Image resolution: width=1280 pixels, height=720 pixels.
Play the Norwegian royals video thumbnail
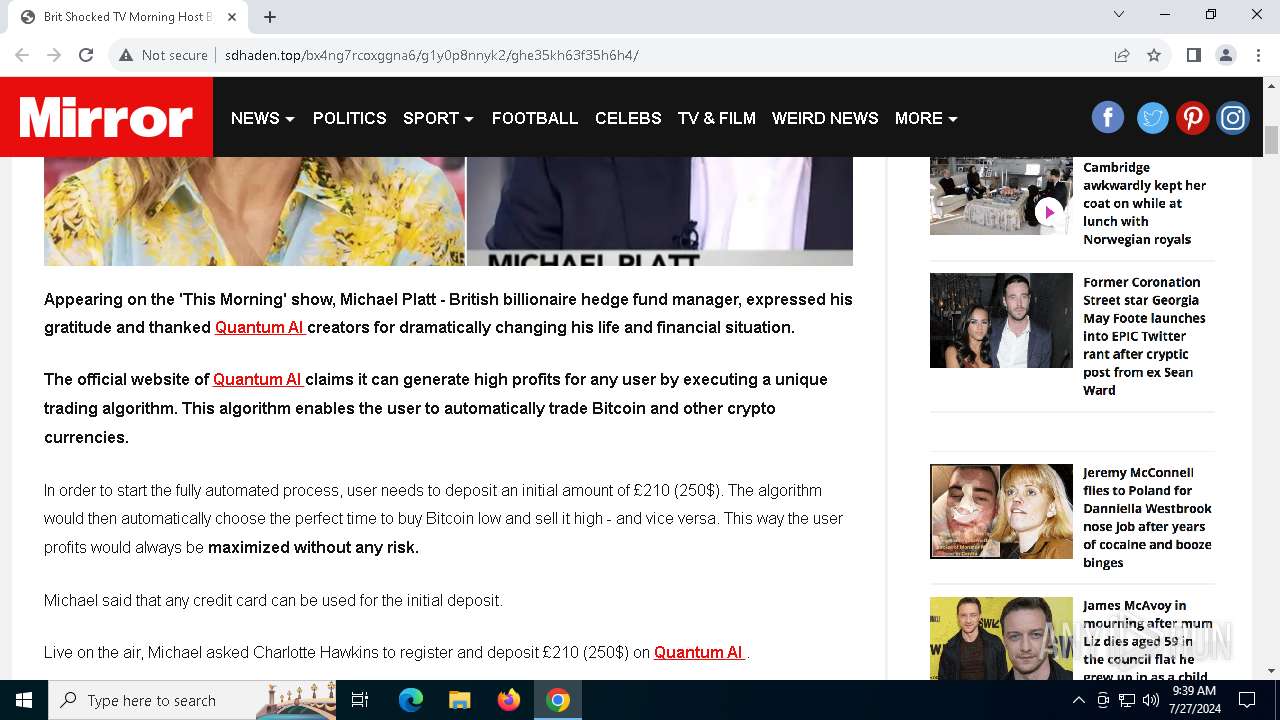(x=1048, y=212)
